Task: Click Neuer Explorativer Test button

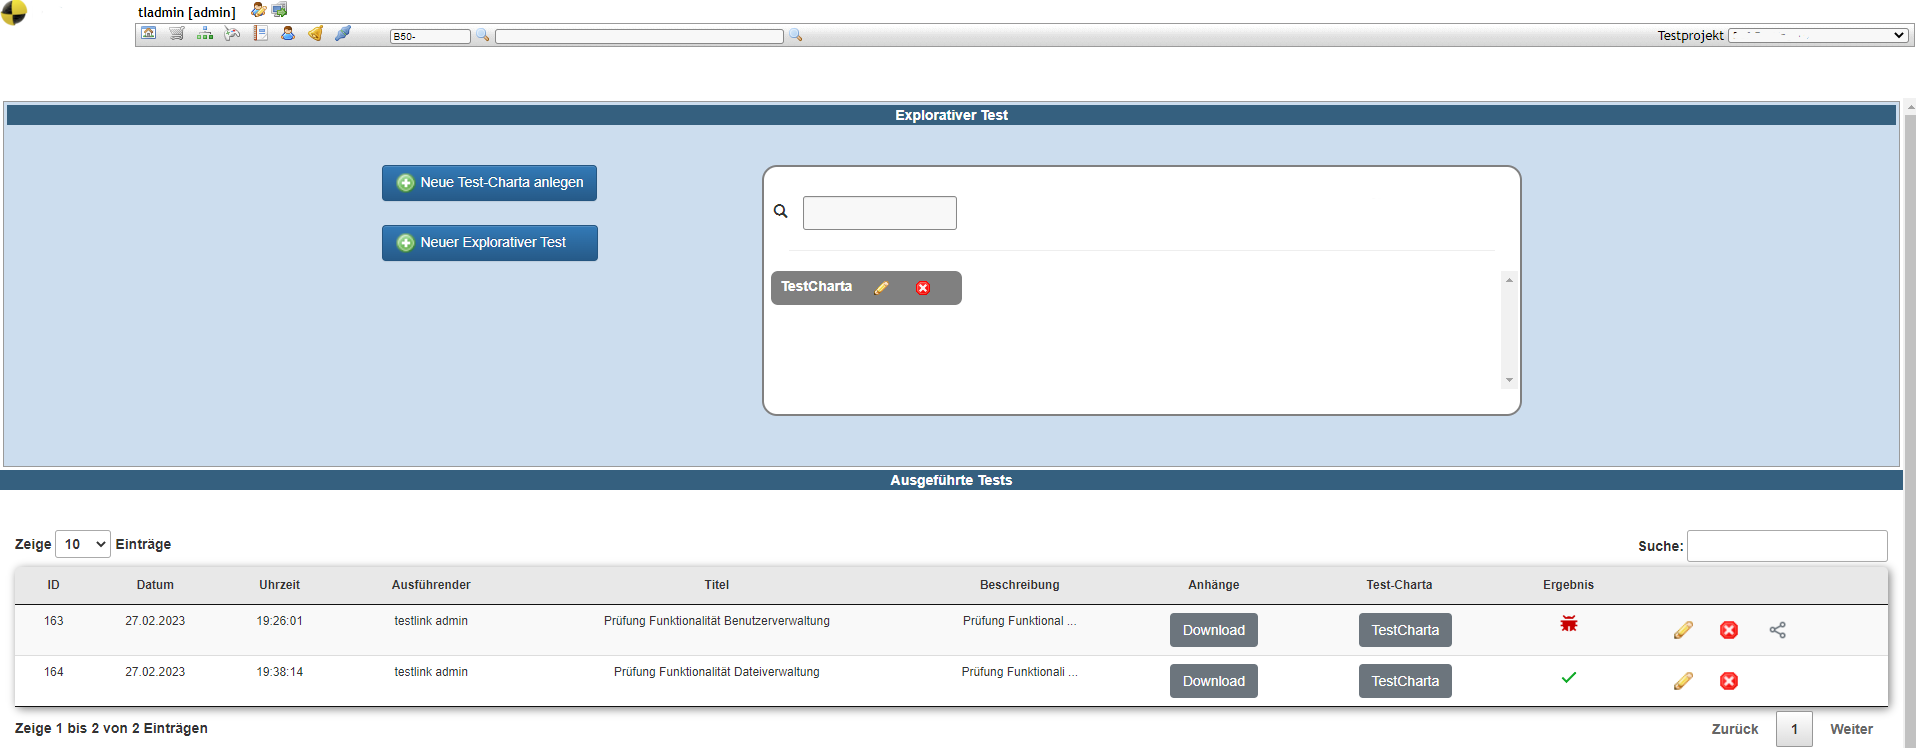Action: pyautogui.click(x=489, y=243)
